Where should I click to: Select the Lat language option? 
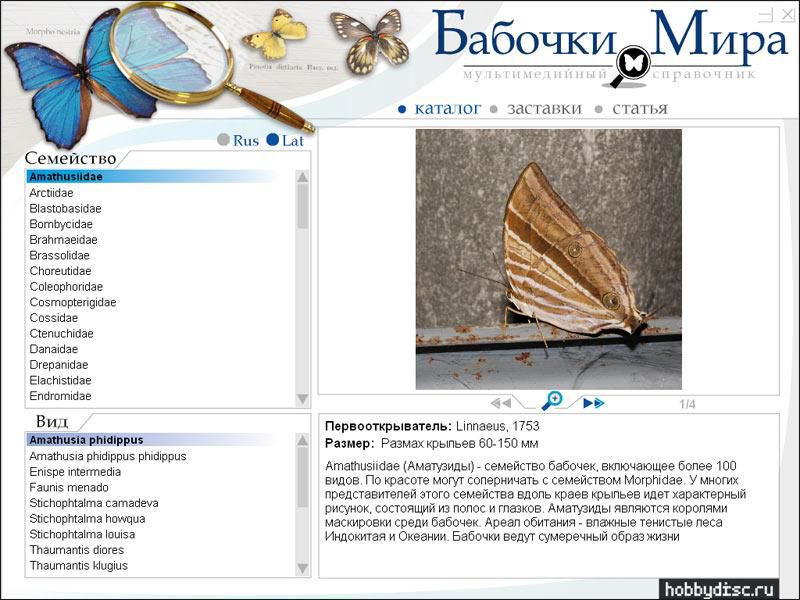tap(285, 141)
